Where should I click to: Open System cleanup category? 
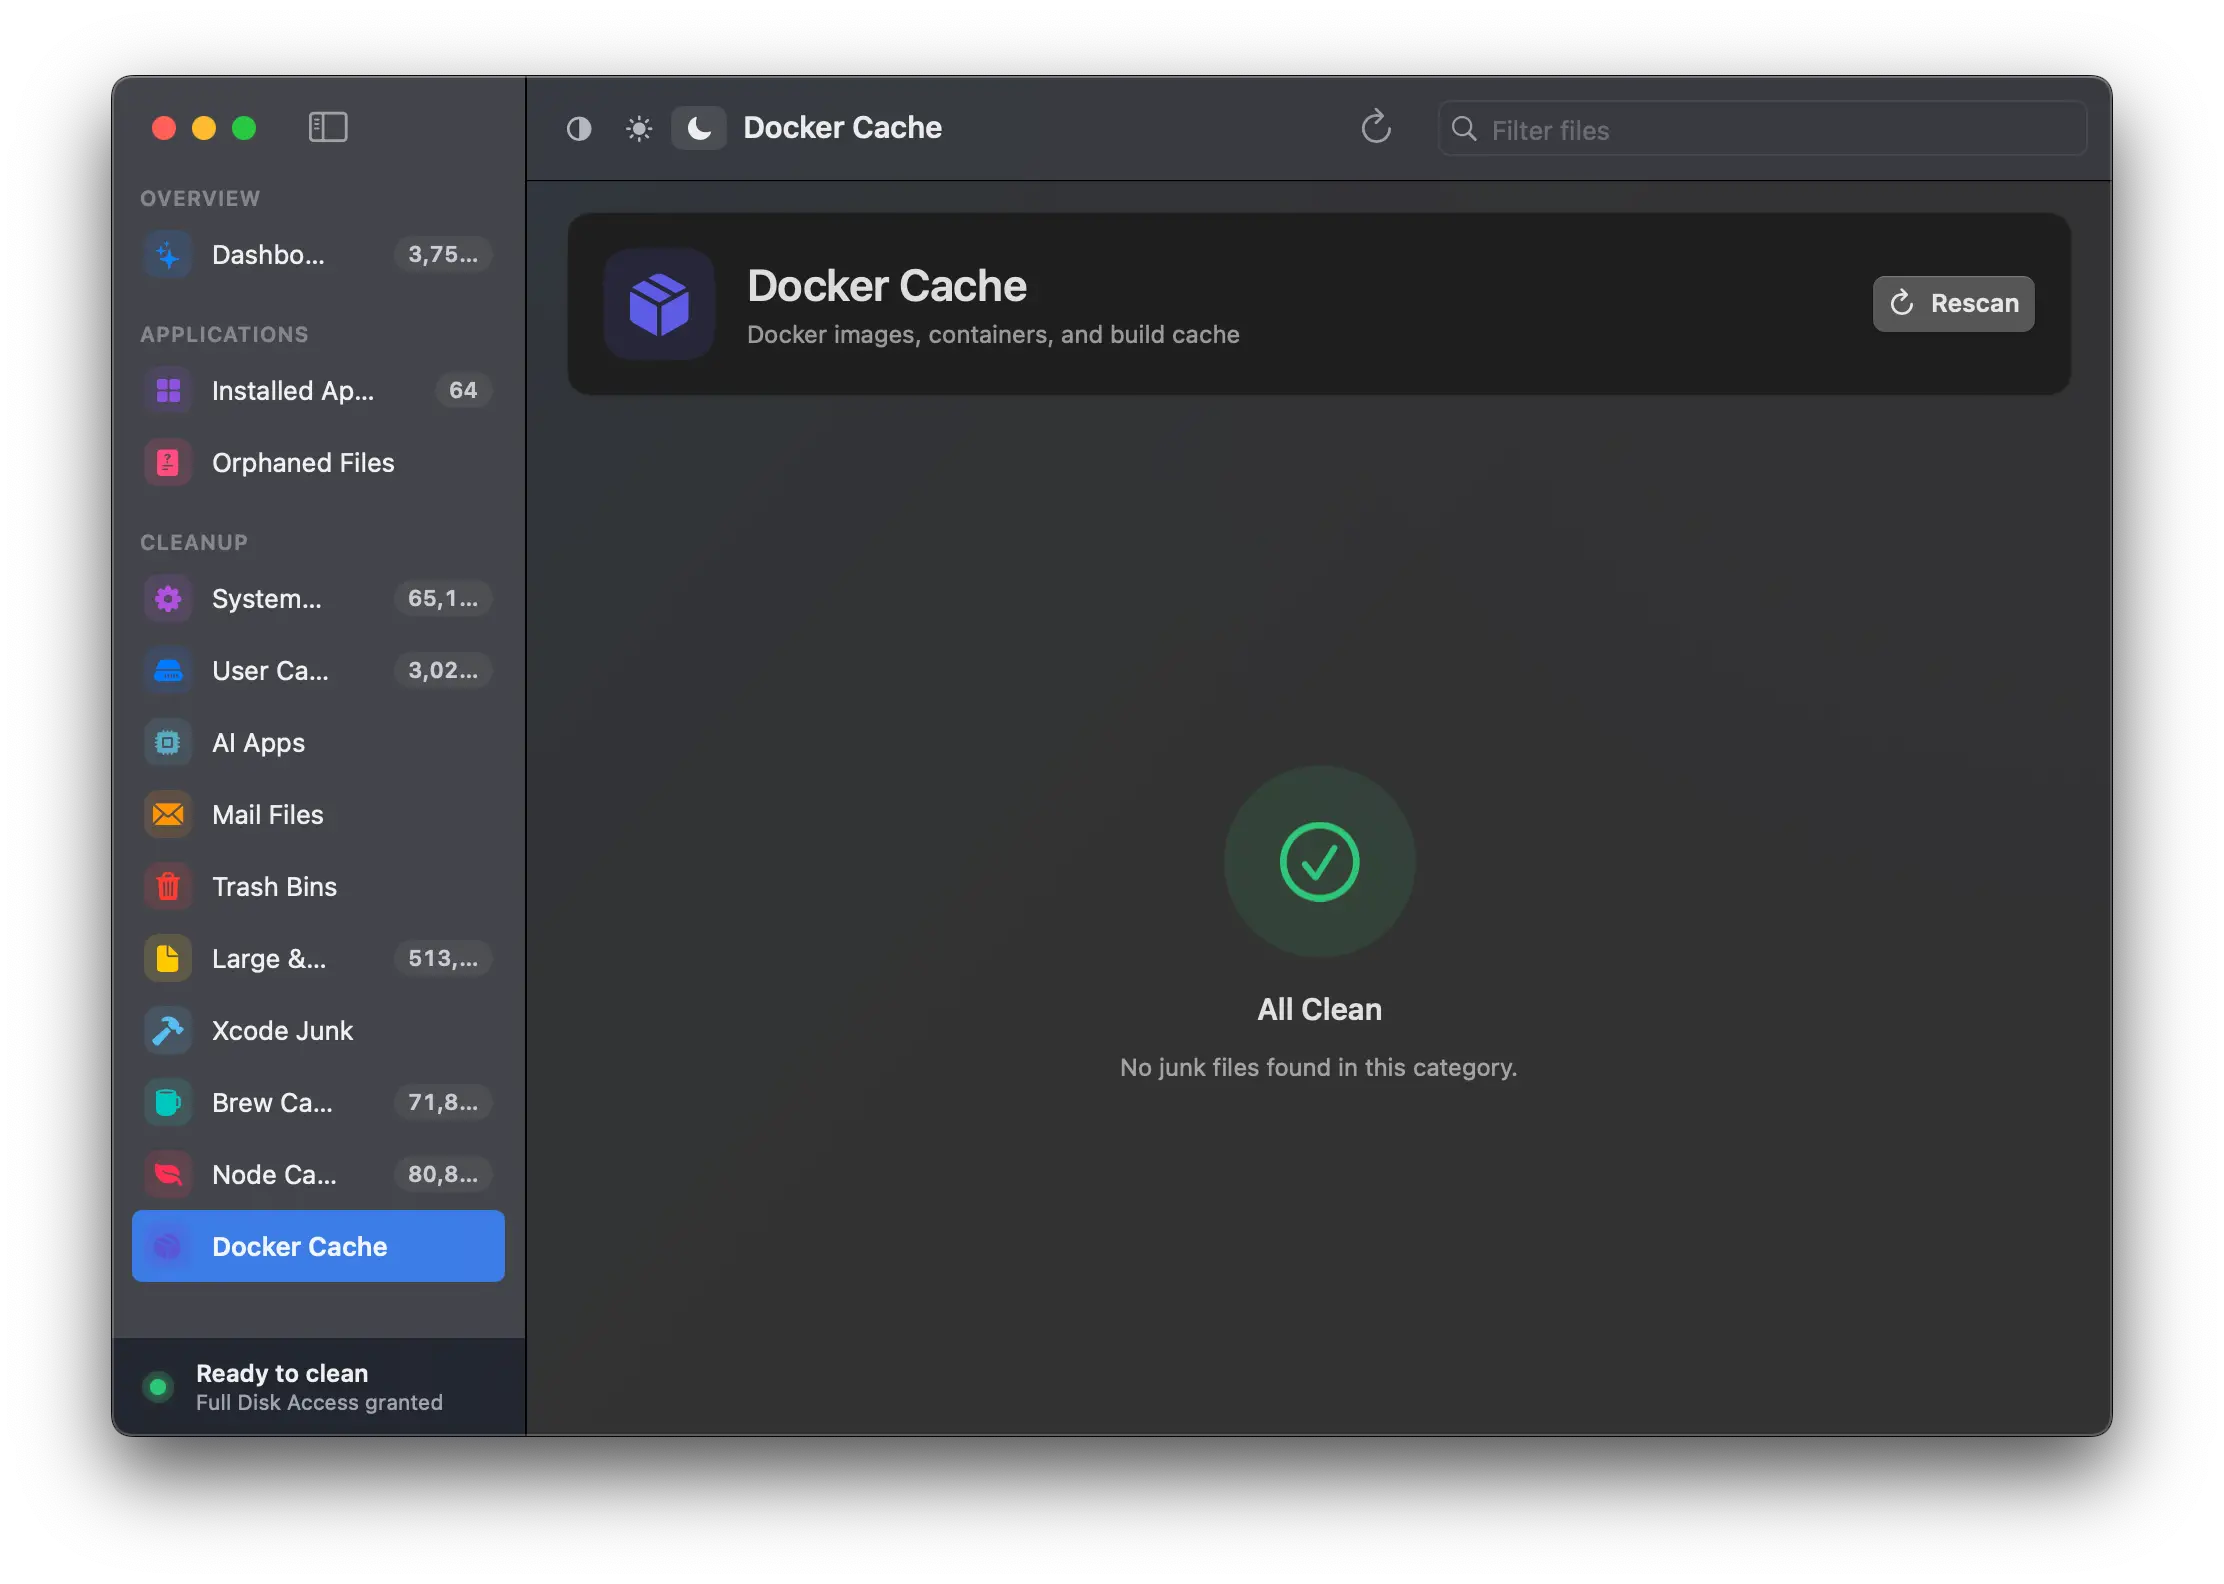click(318, 598)
